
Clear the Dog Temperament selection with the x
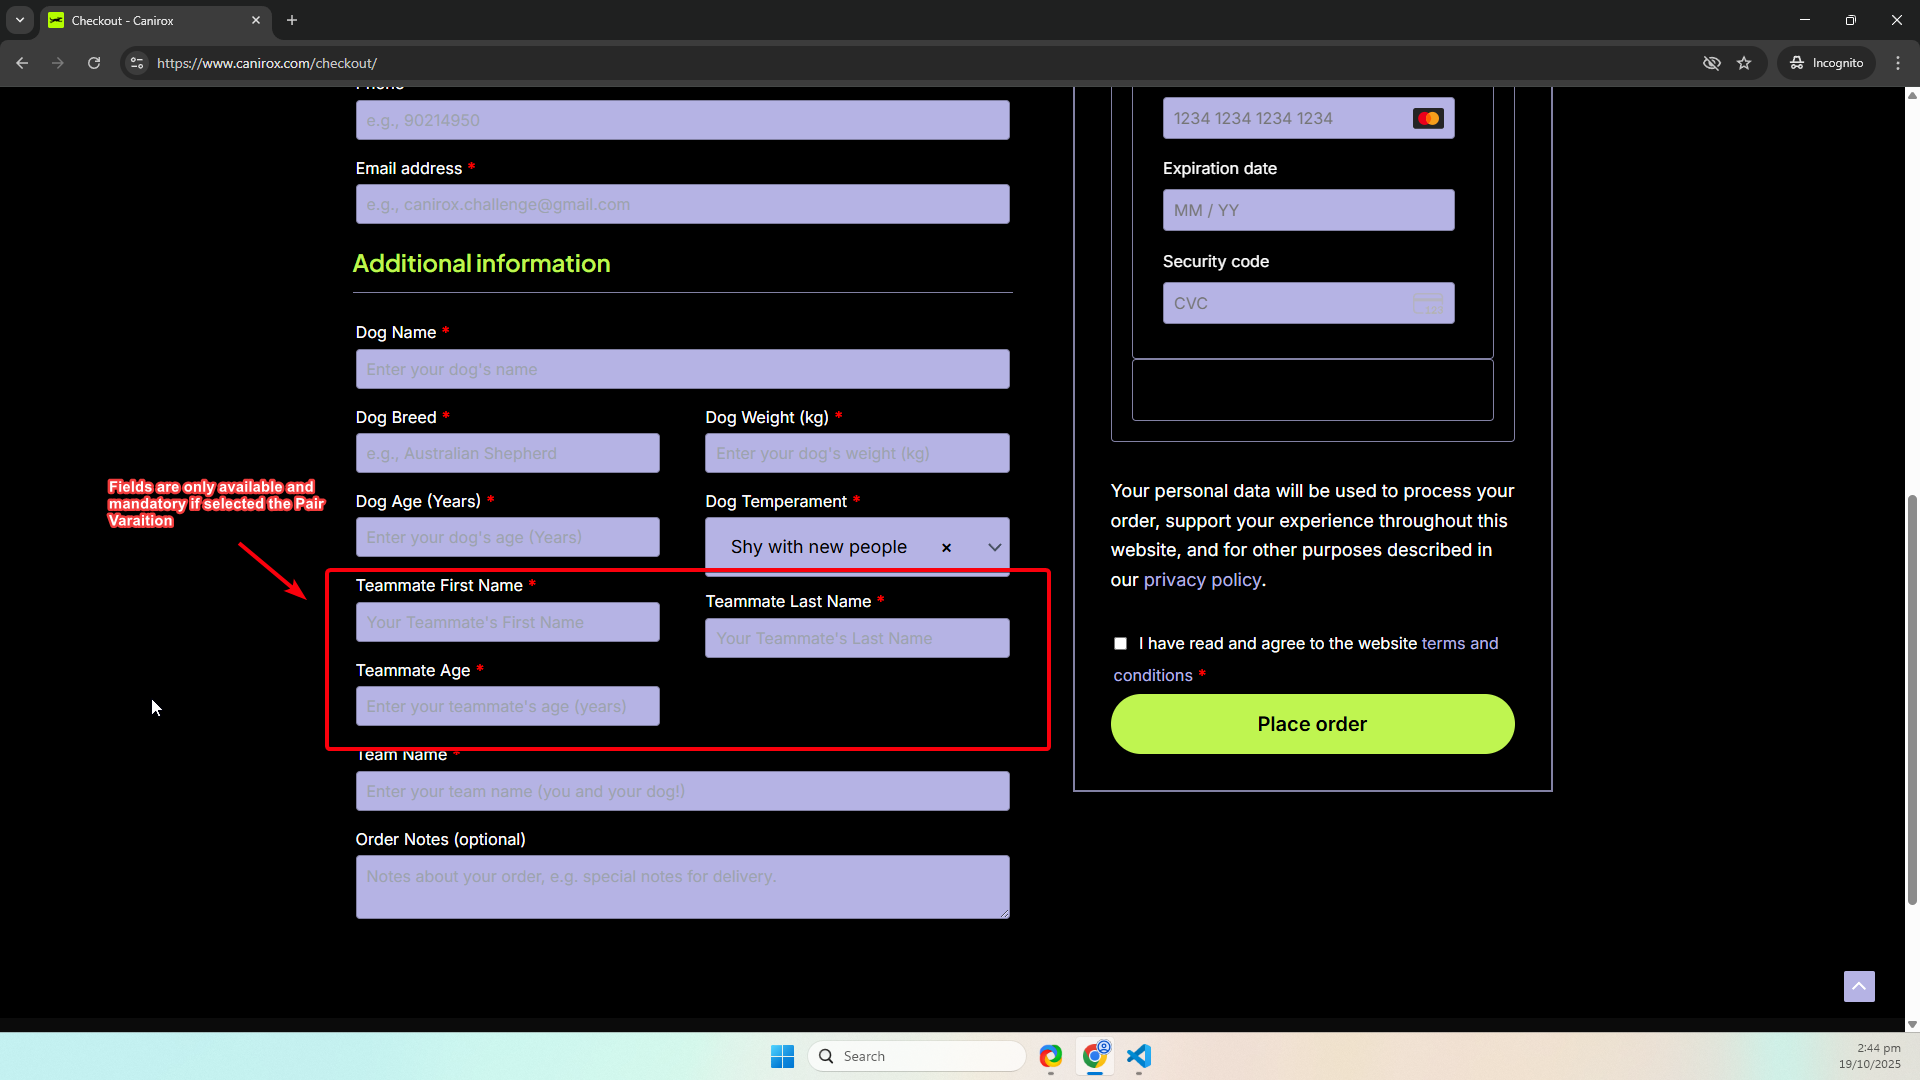tap(946, 548)
